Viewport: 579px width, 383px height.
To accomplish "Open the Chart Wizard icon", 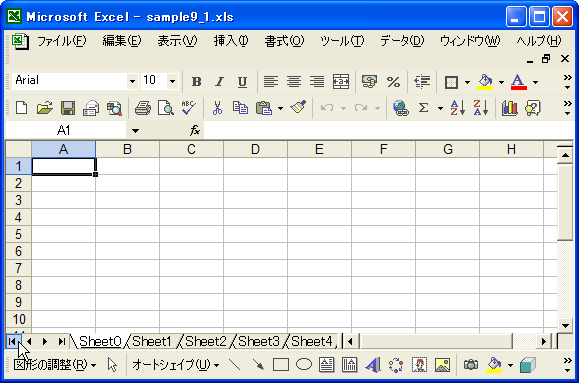I will (510, 108).
